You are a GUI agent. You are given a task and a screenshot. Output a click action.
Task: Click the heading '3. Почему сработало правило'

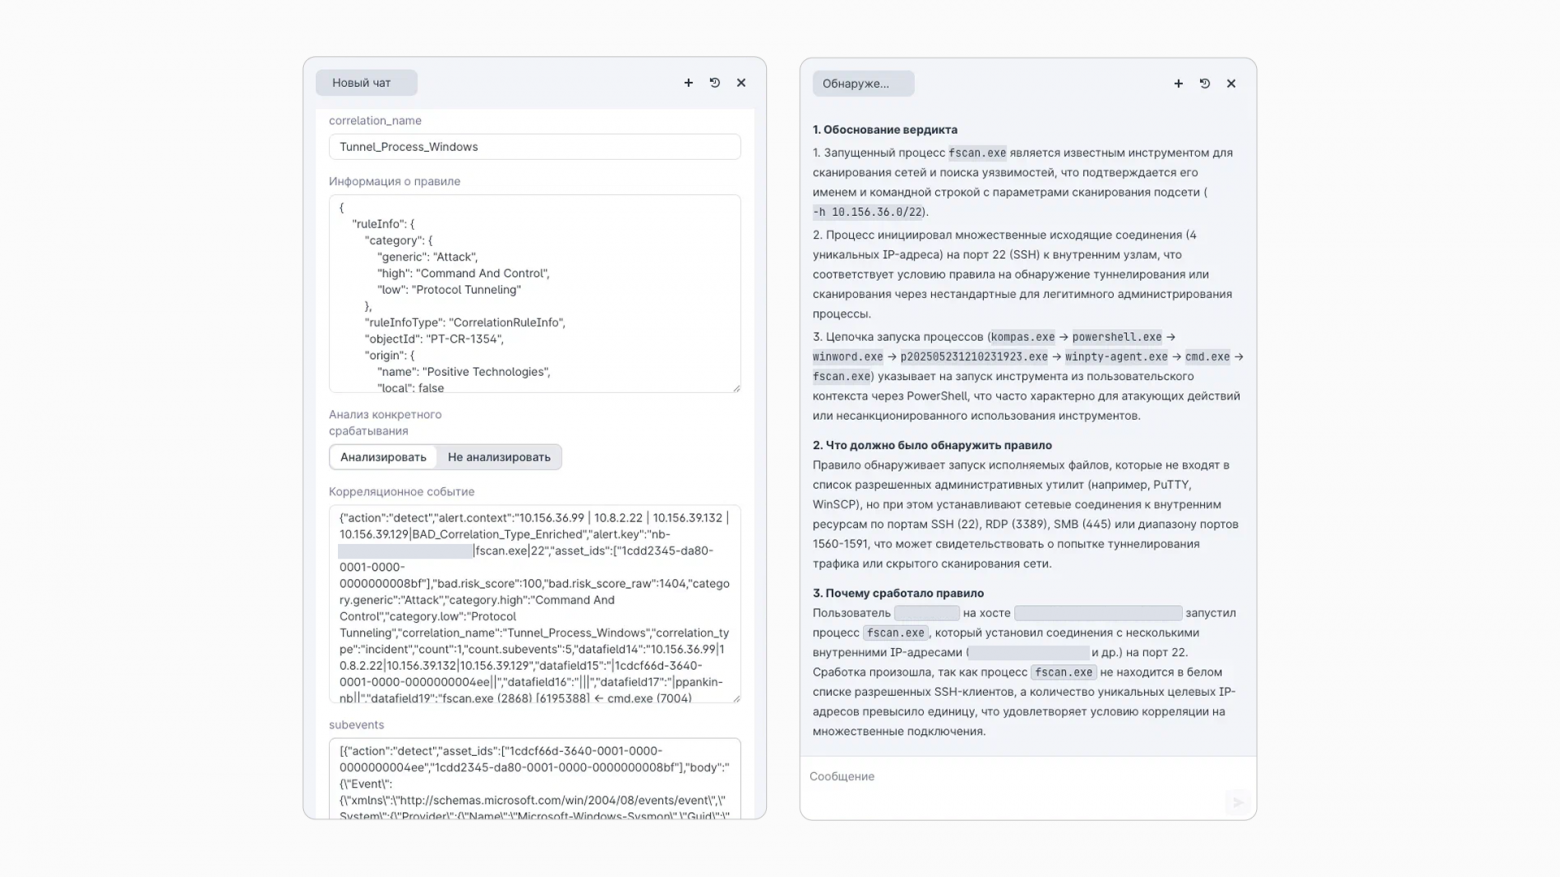(898, 594)
